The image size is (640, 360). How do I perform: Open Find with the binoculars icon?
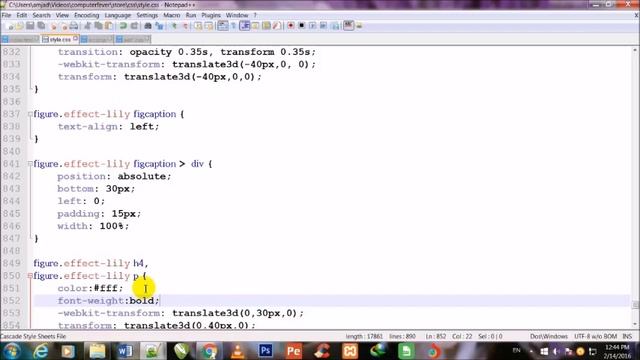(148, 26)
